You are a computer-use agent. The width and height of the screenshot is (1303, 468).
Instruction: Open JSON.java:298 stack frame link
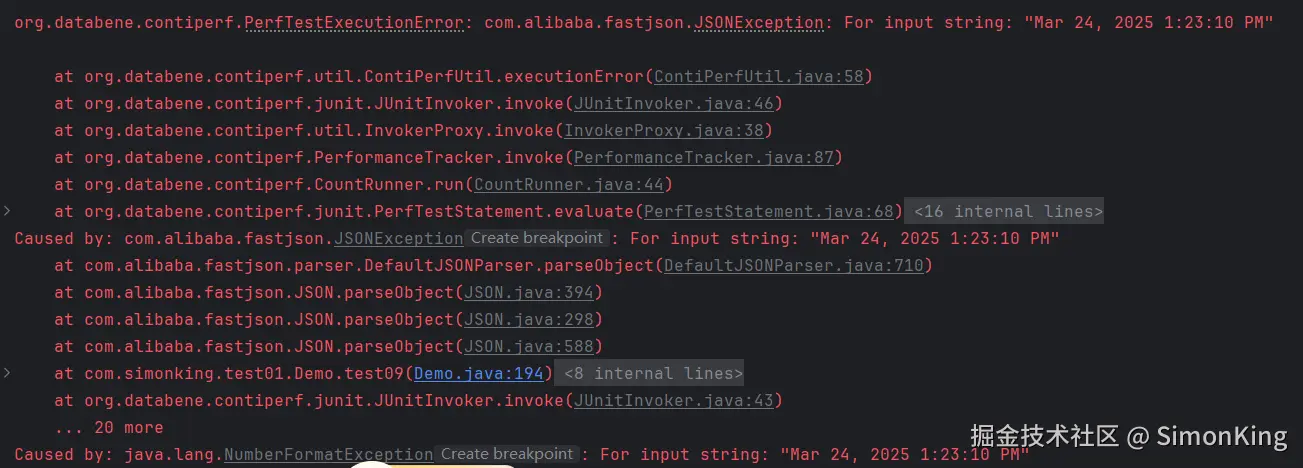pos(529,319)
